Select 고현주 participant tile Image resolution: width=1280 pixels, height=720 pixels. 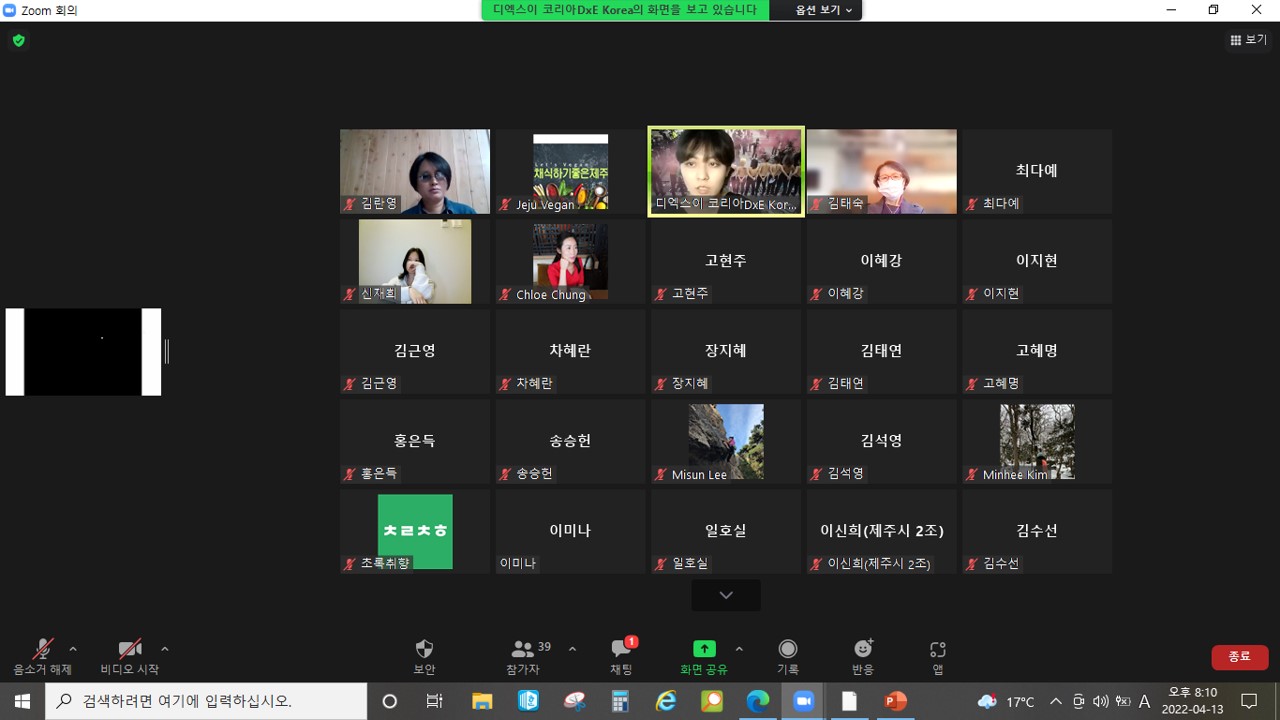coord(726,261)
